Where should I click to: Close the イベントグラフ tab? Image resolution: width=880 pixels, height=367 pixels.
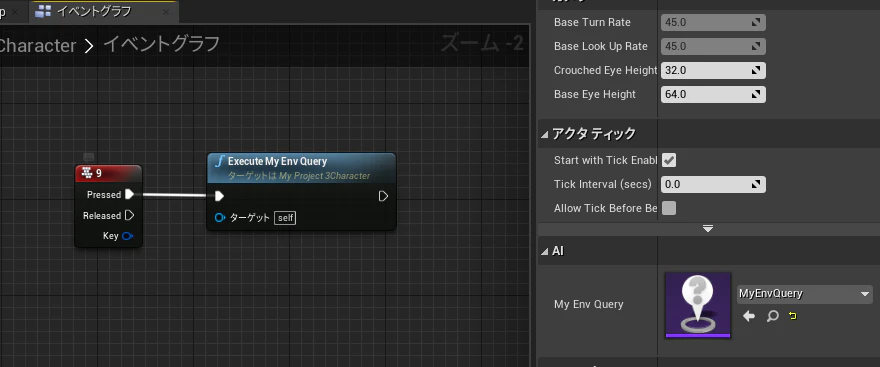(166, 12)
